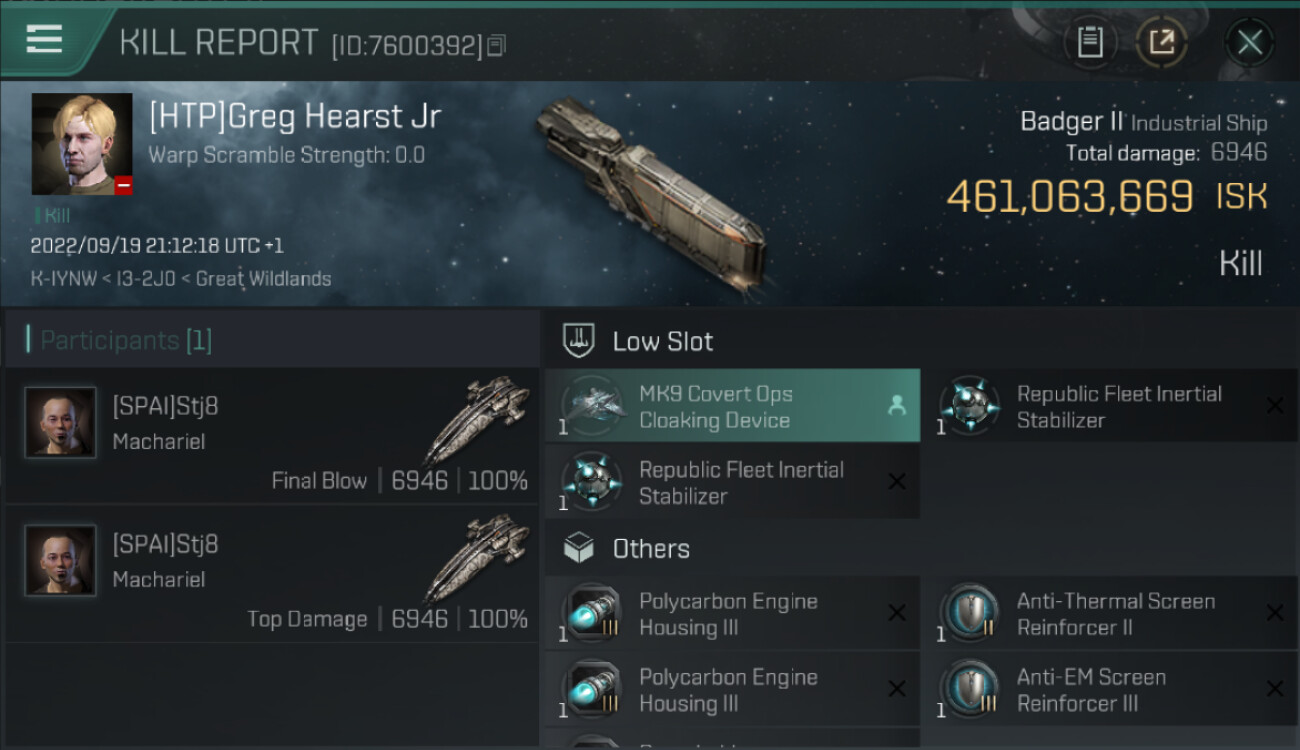Viewport: 1300px width, 750px height.
Task: Copy the kill report ID
Action: pyautogui.click(x=497, y=45)
